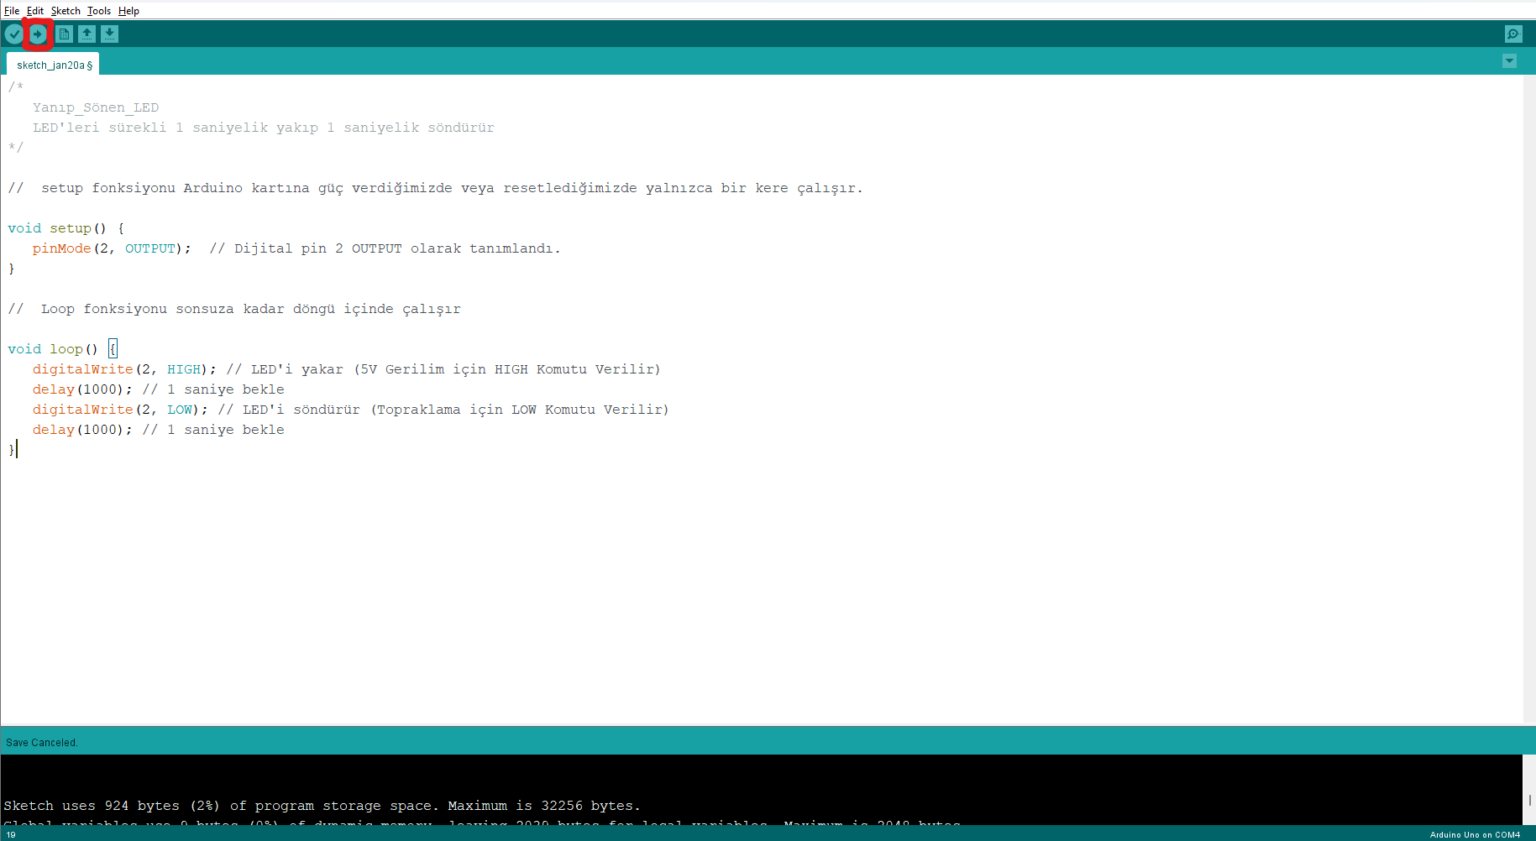Create a new sketch via toolbar icon

tap(64, 34)
